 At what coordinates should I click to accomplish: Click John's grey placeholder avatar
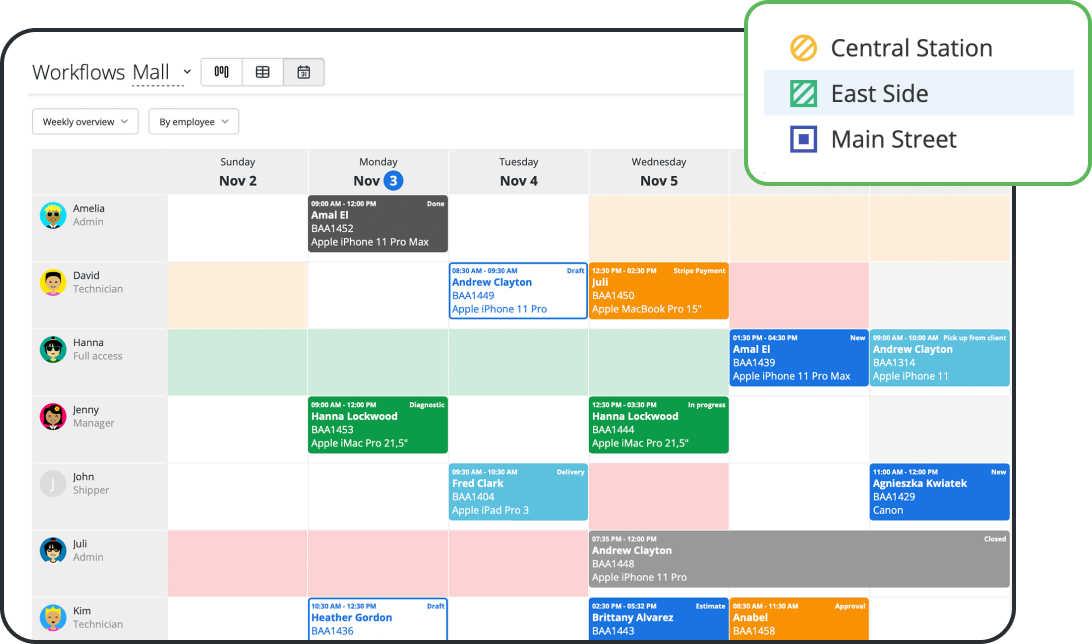[x=53, y=484]
